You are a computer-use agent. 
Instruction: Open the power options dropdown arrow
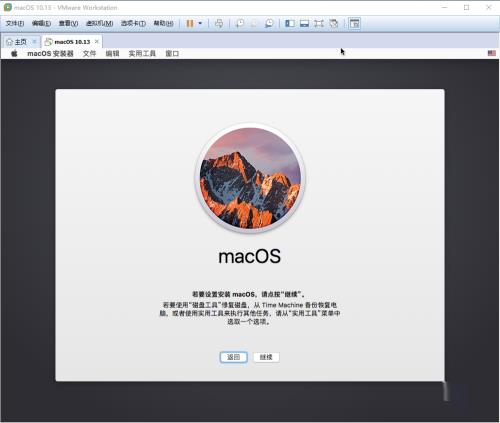tap(200, 23)
